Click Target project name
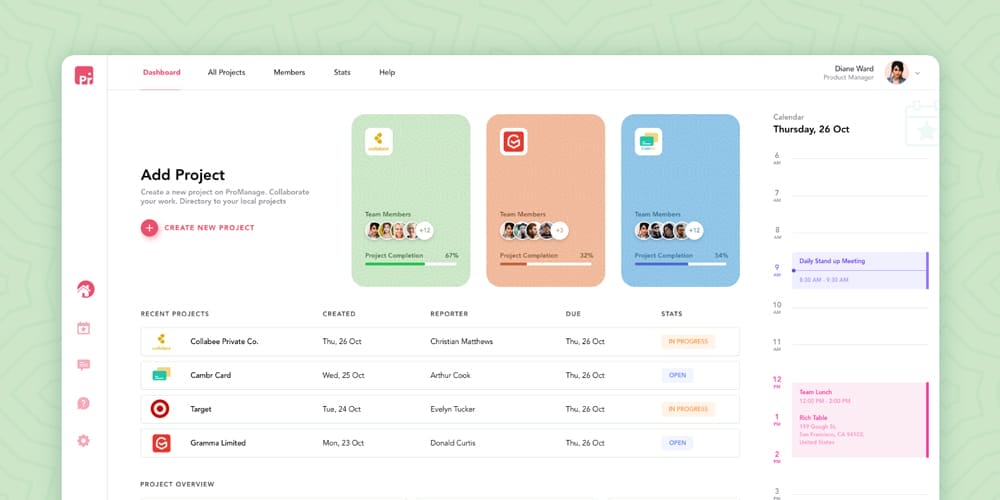Image resolution: width=1000 pixels, height=500 pixels. [x=200, y=409]
